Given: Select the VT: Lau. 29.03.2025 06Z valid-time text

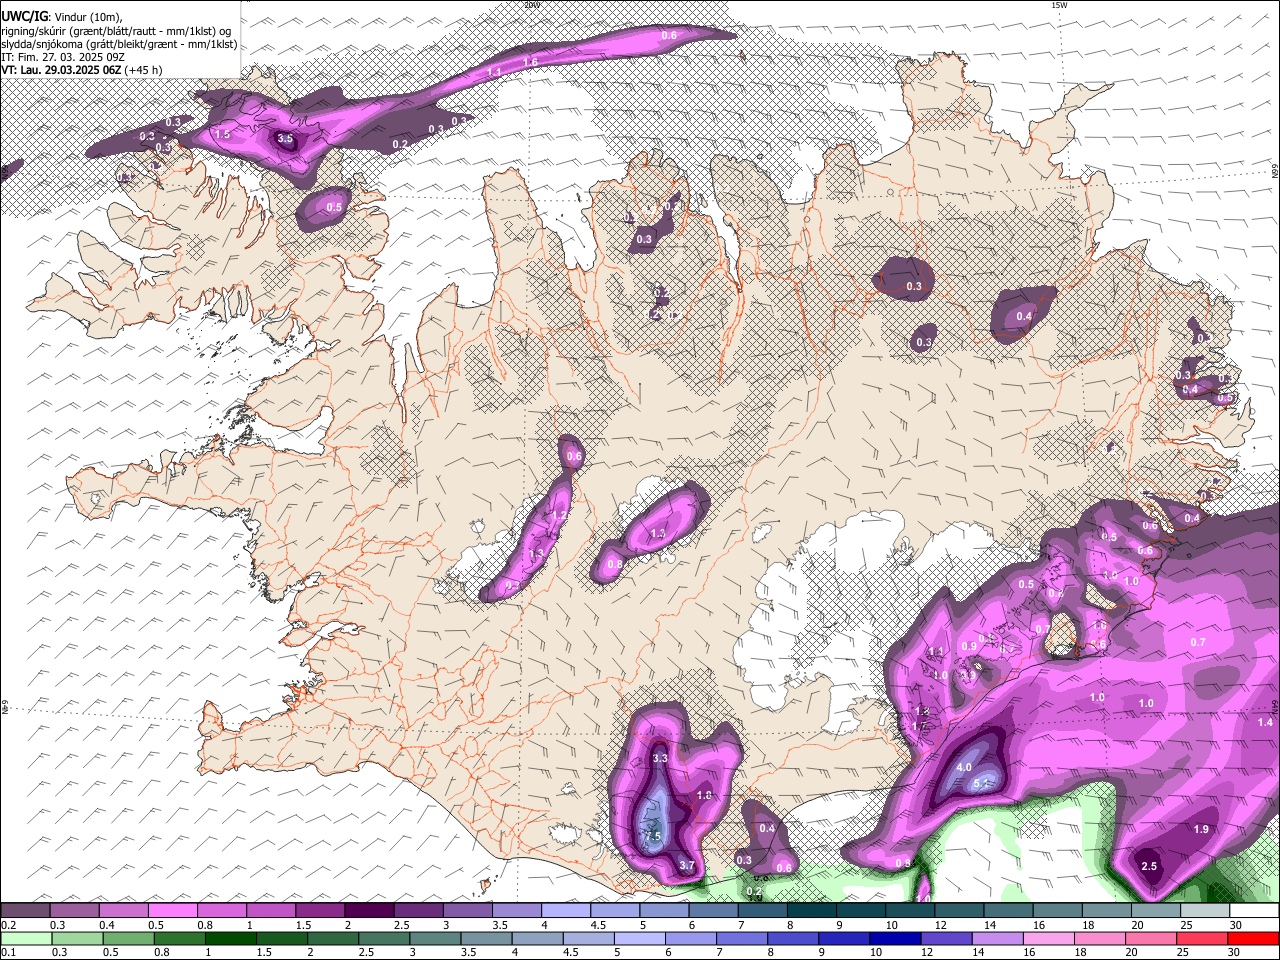Looking at the screenshot, I should click(61, 70).
